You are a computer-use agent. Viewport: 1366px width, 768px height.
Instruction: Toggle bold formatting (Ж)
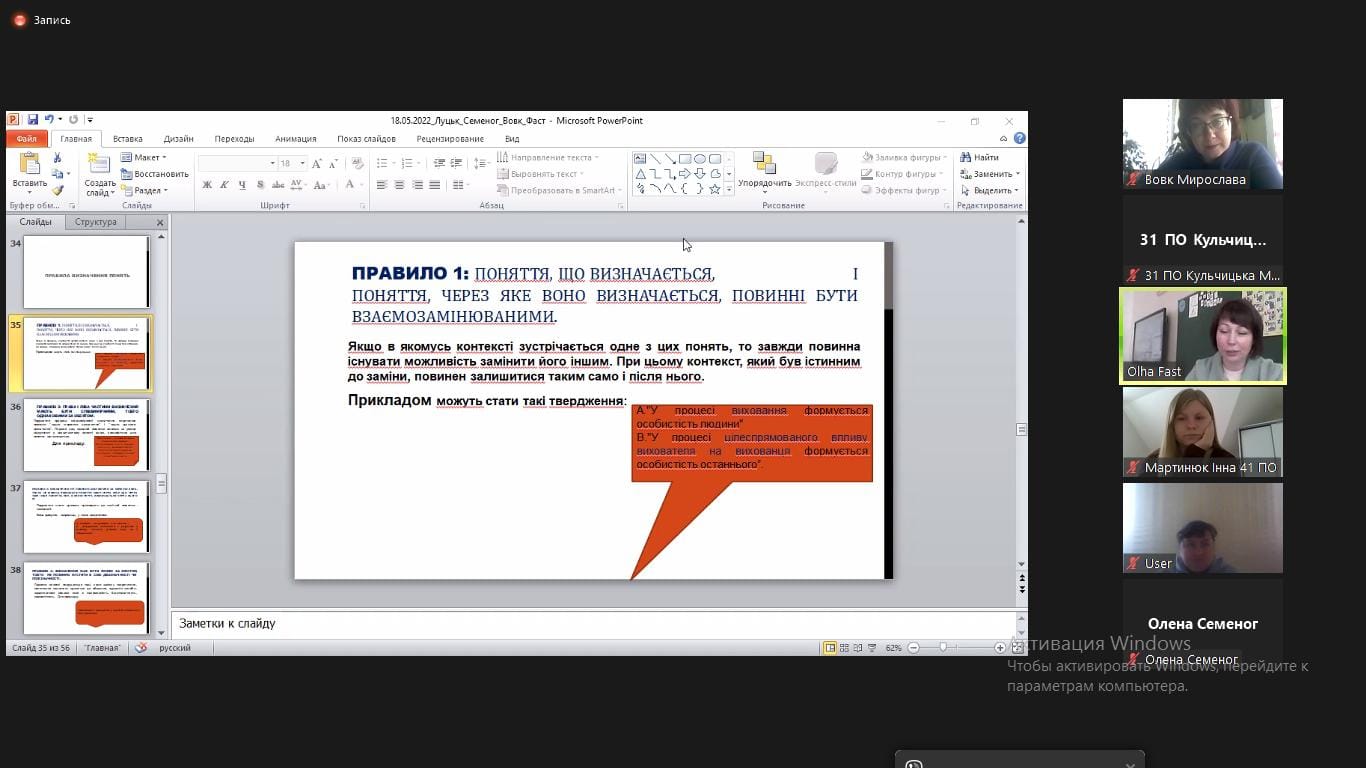pyautogui.click(x=207, y=185)
